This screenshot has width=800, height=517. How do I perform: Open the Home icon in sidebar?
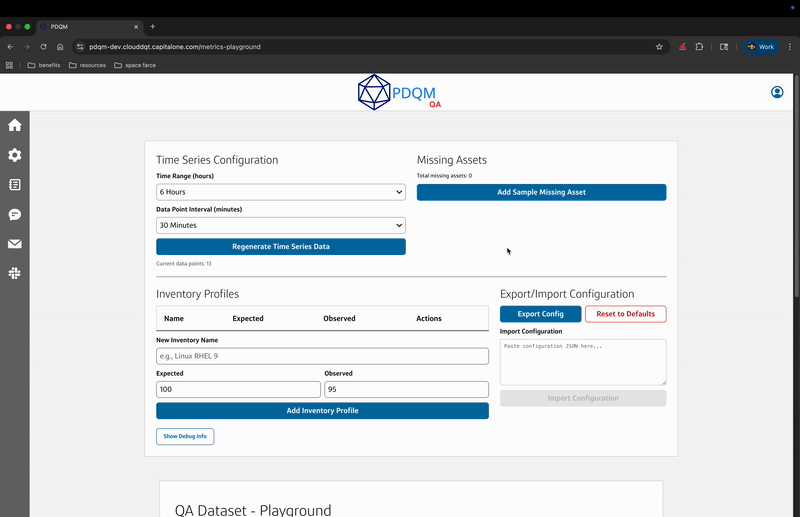pos(15,125)
